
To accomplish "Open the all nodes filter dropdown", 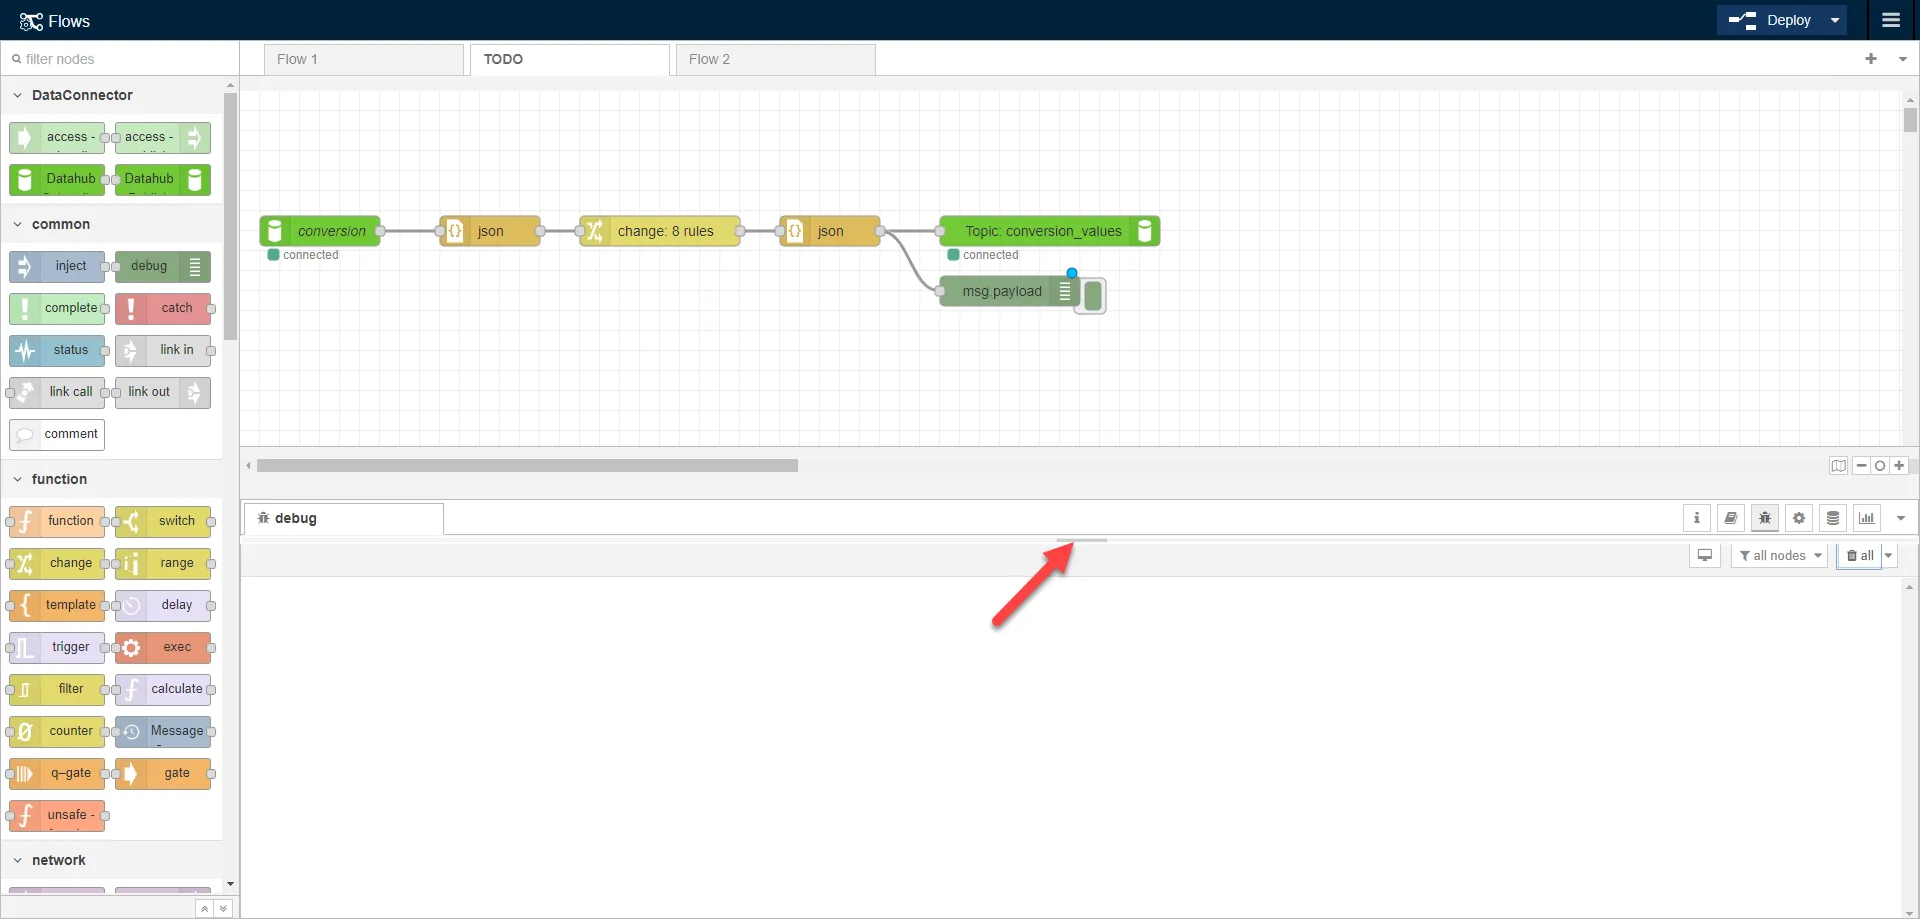I will 1779,556.
